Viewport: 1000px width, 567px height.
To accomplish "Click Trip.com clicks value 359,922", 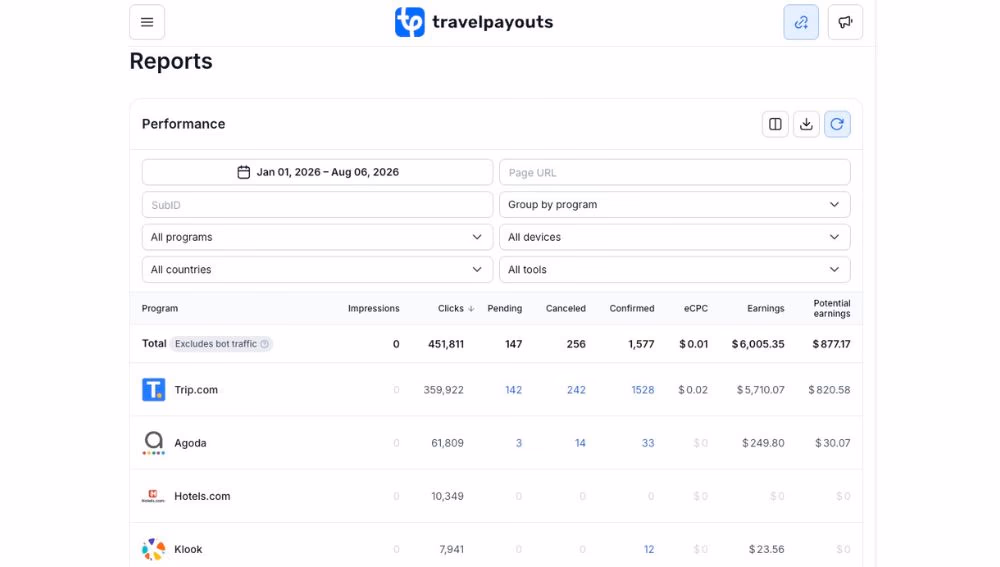I will pos(443,390).
